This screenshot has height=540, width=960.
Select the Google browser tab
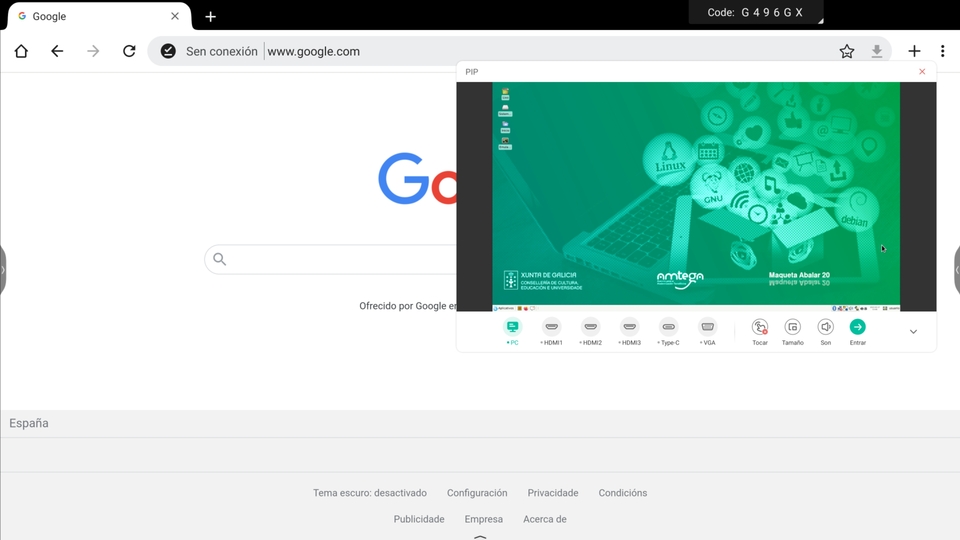coord(95,17)
